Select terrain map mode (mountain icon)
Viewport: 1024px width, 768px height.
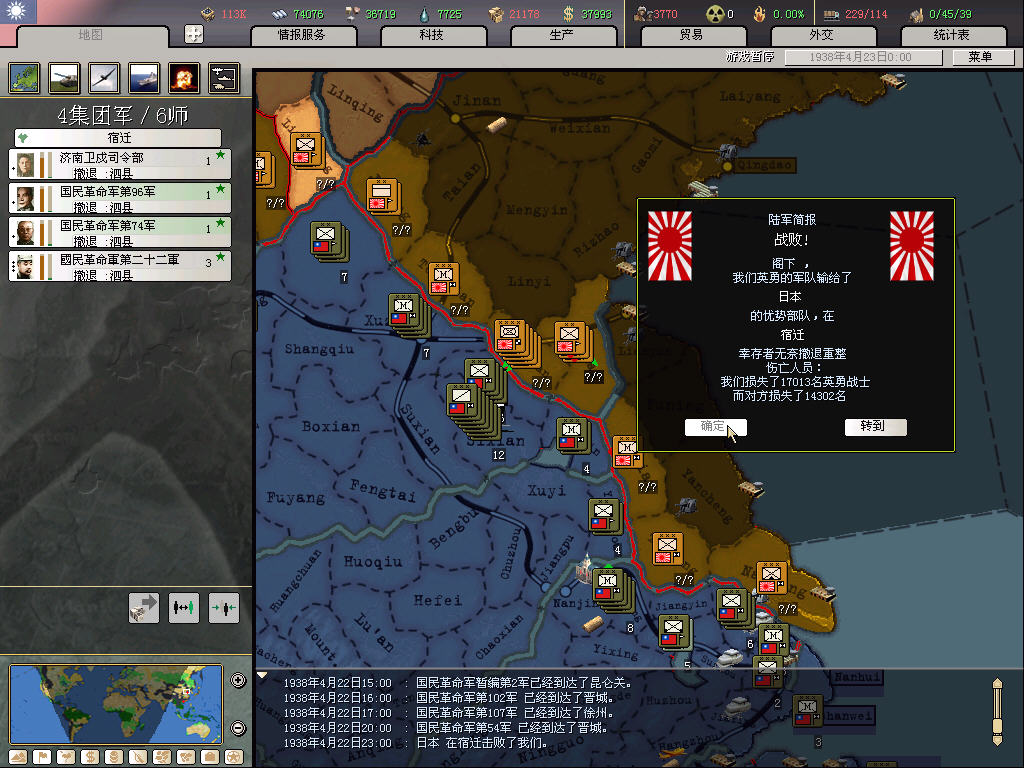coord(18,758)
